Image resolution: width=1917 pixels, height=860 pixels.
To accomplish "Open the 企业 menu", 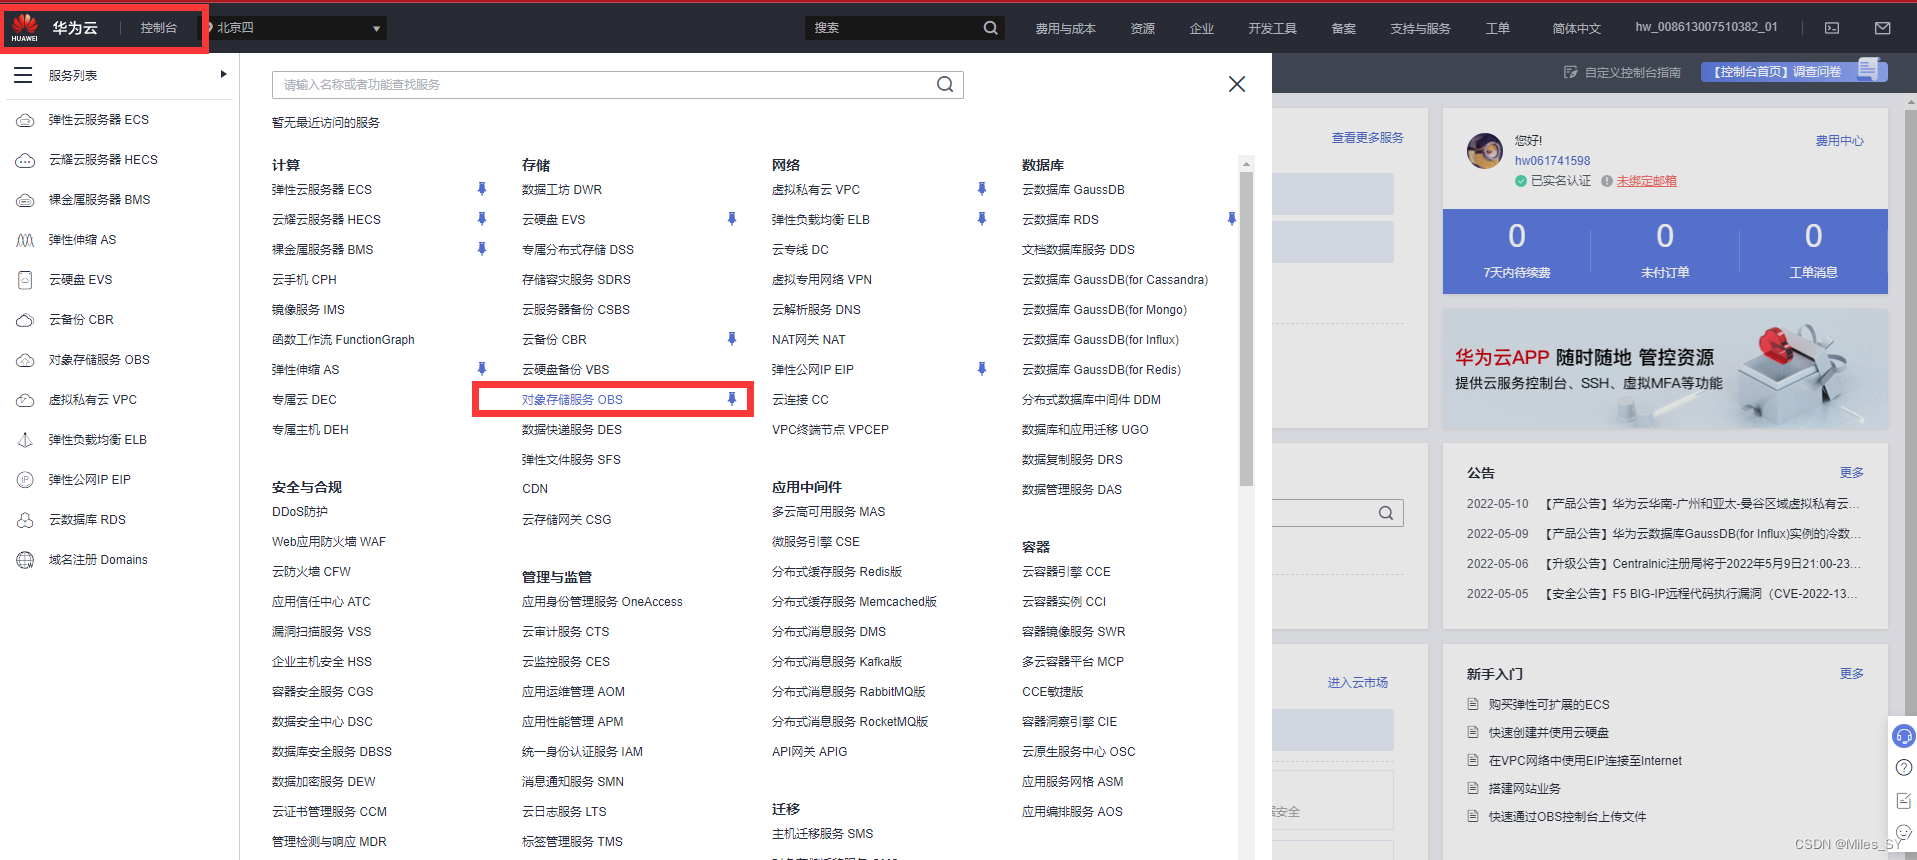I will 1202,28.
